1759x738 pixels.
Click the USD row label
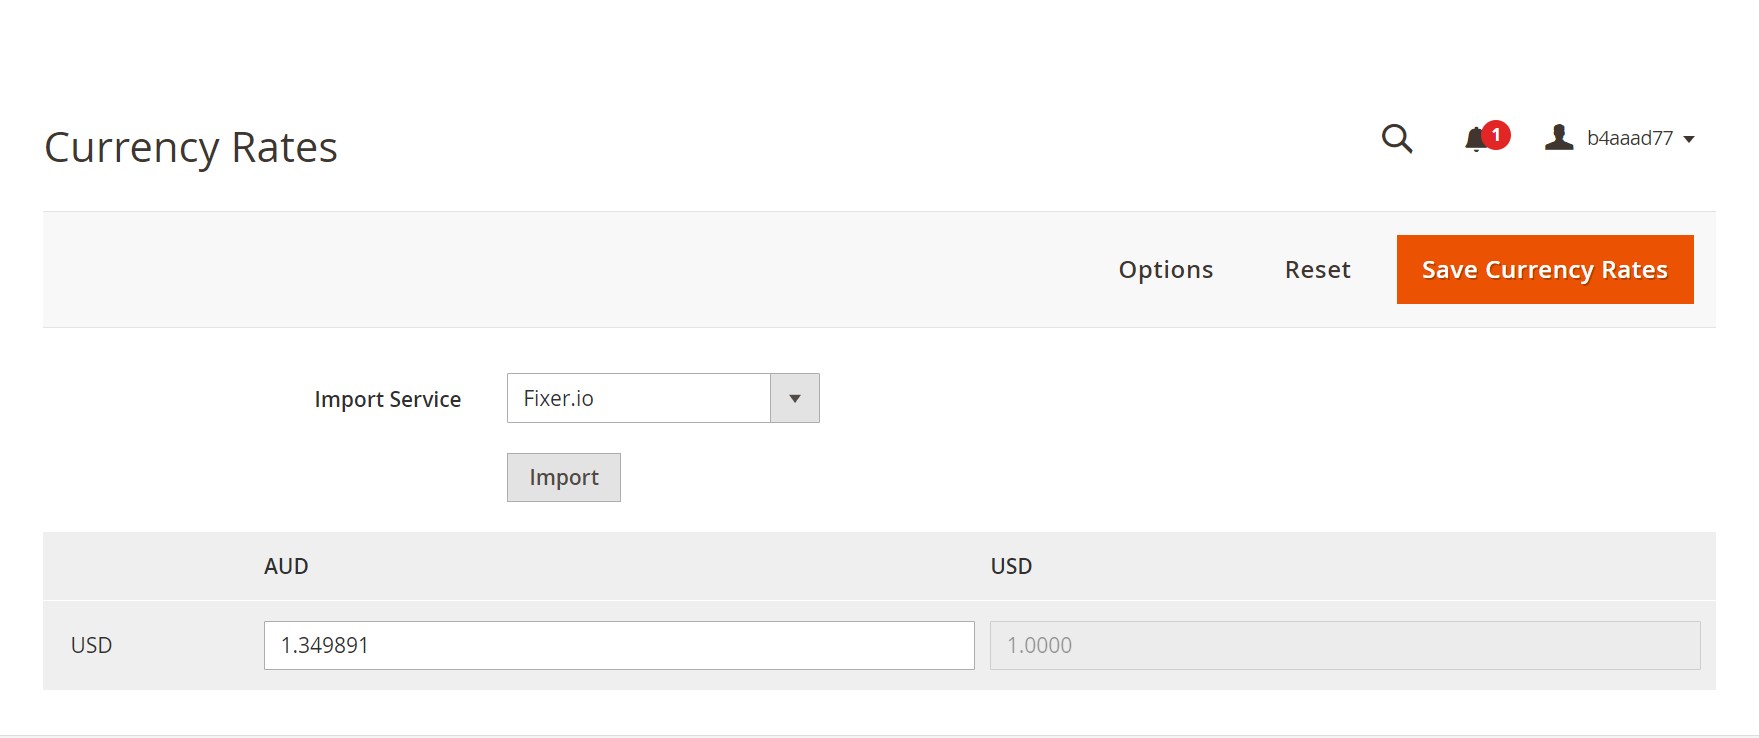(91, 645)
